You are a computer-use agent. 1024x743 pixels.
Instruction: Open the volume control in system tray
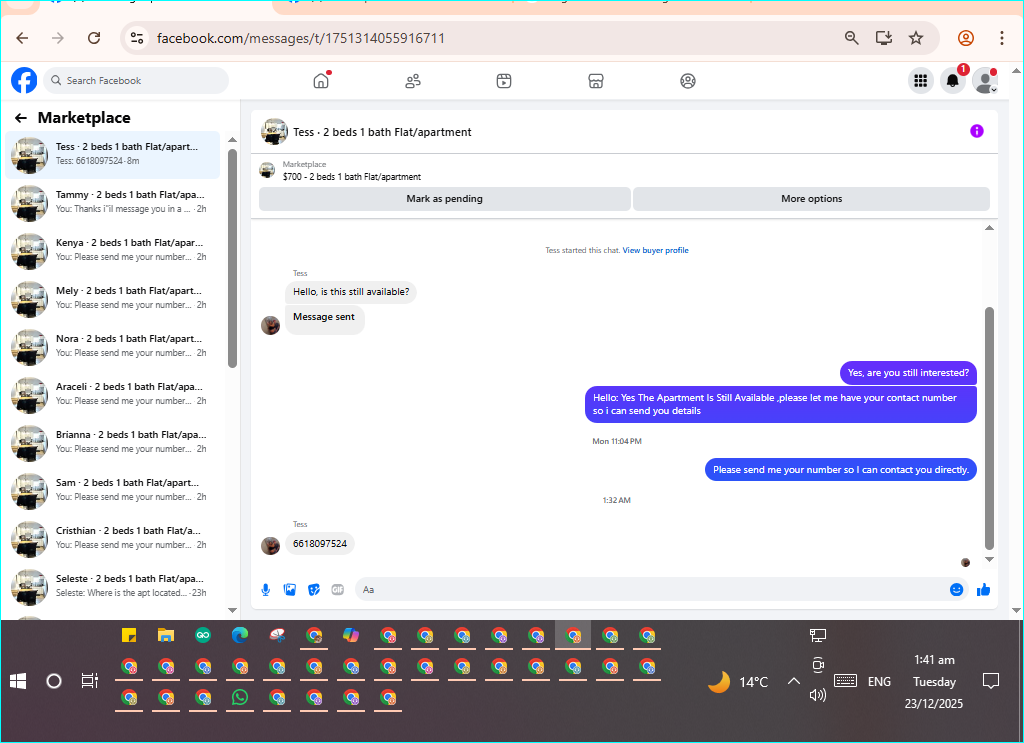pyautogui.click(x=818, y=695)
